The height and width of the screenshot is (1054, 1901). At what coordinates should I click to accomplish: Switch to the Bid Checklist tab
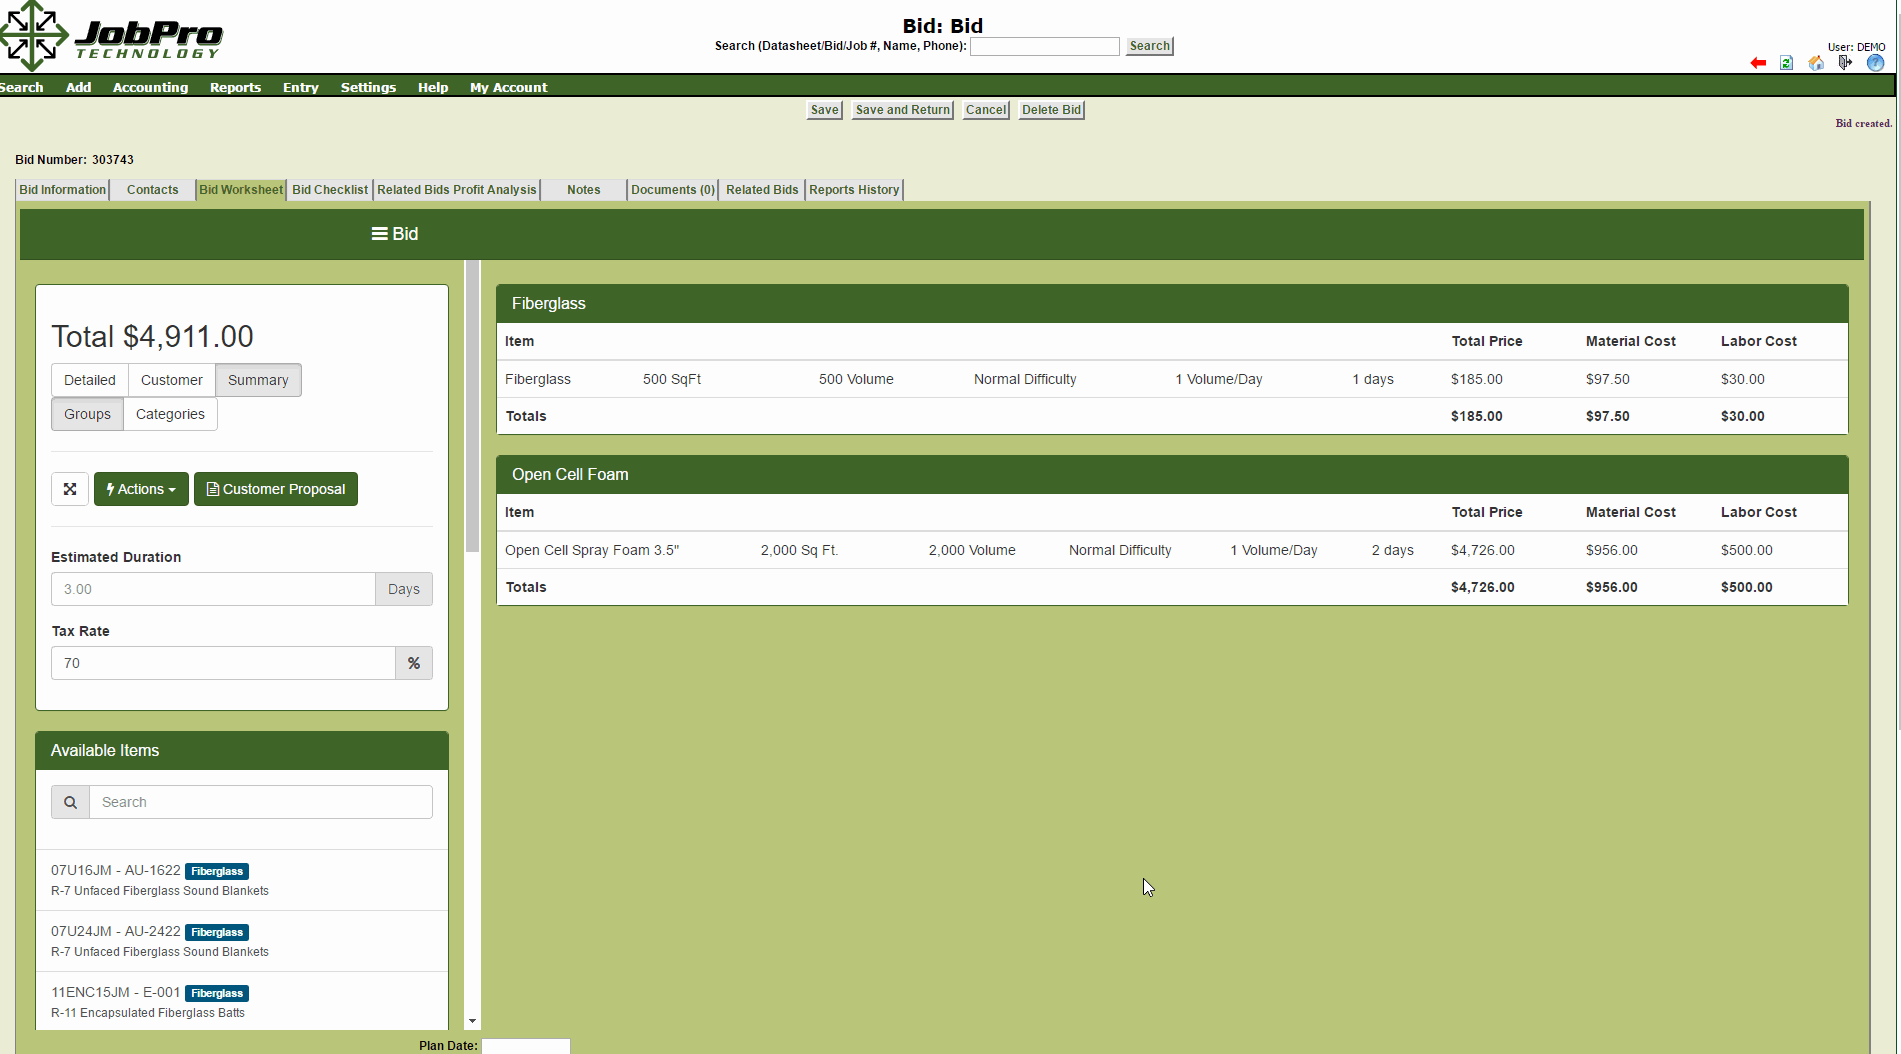click(329, 189)
